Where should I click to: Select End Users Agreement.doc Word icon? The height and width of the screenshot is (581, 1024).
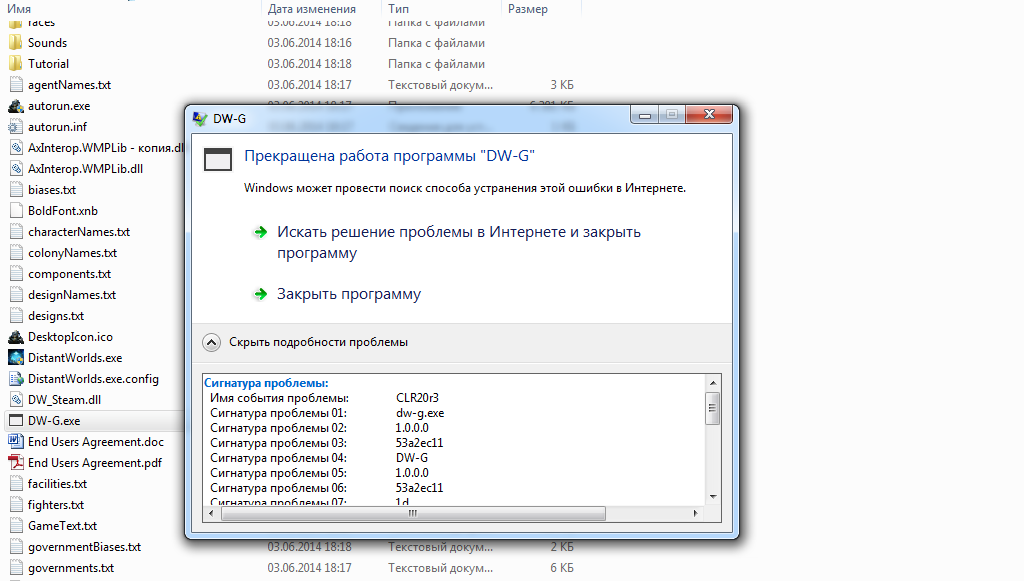[16, 442]
